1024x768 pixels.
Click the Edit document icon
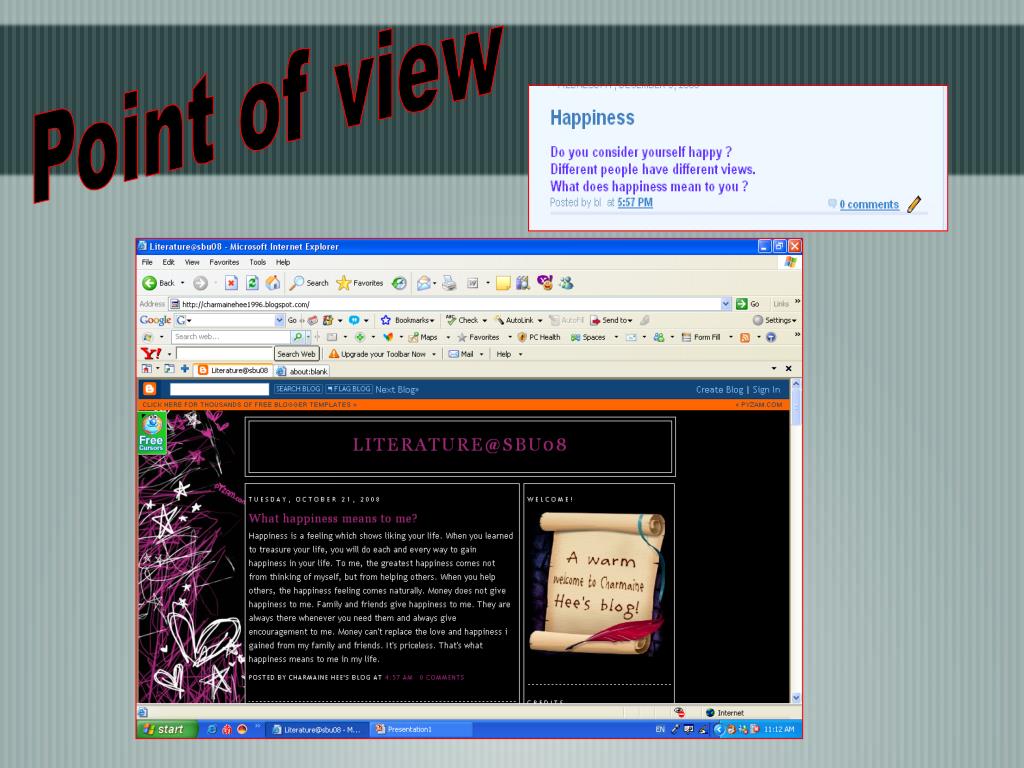click(473, 283)
